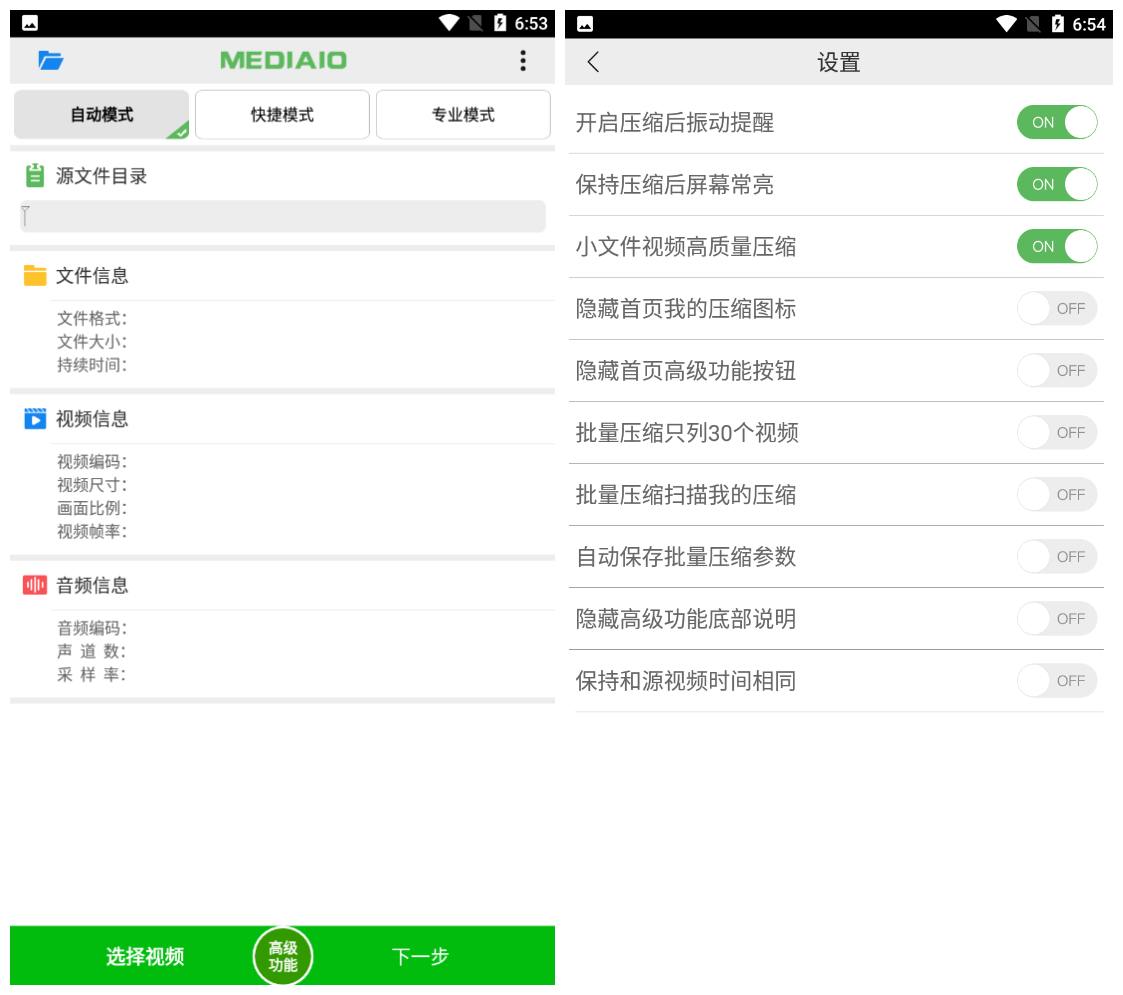Select the 专业模式 tab
Image resolution: width=1123 pixels, height=995 pixels.
[x=462, y=114]
